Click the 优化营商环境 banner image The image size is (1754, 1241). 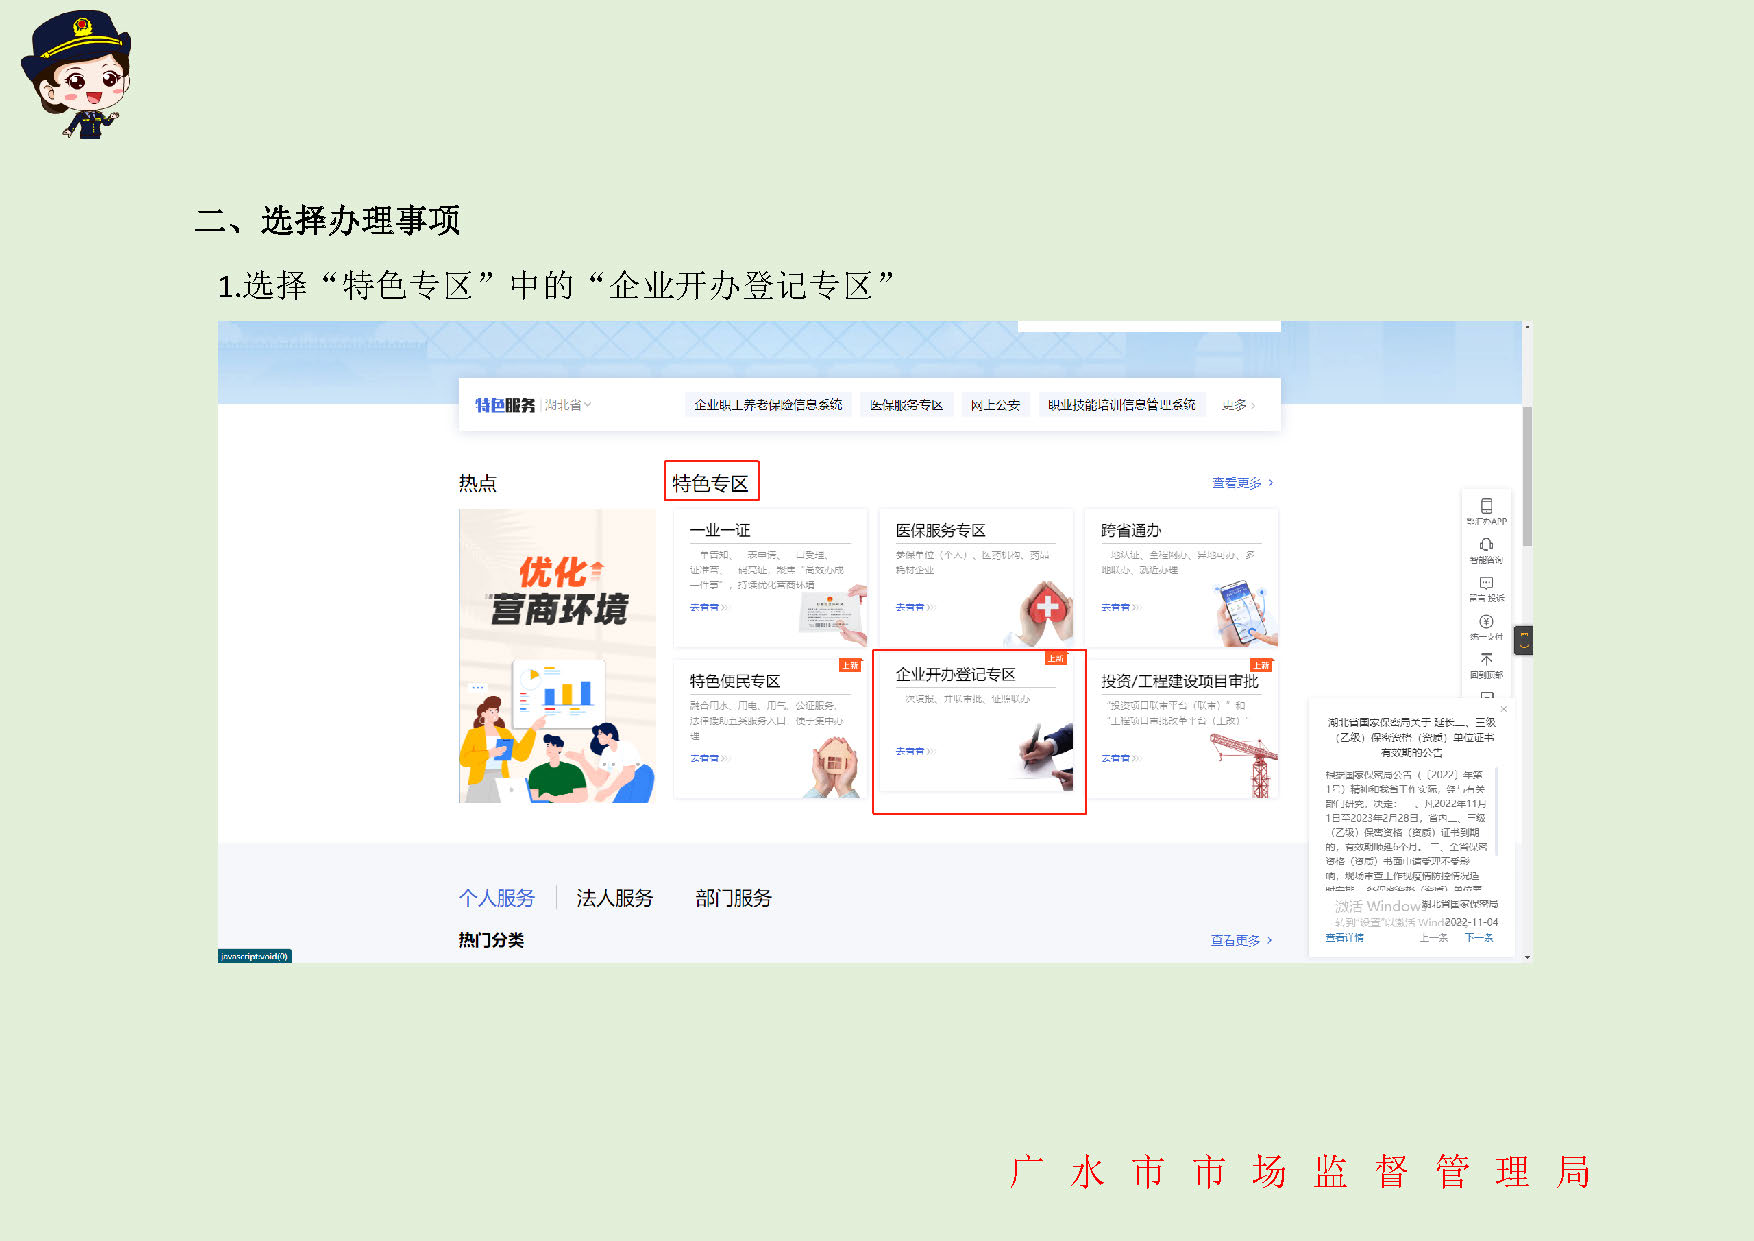coord(557,656)
